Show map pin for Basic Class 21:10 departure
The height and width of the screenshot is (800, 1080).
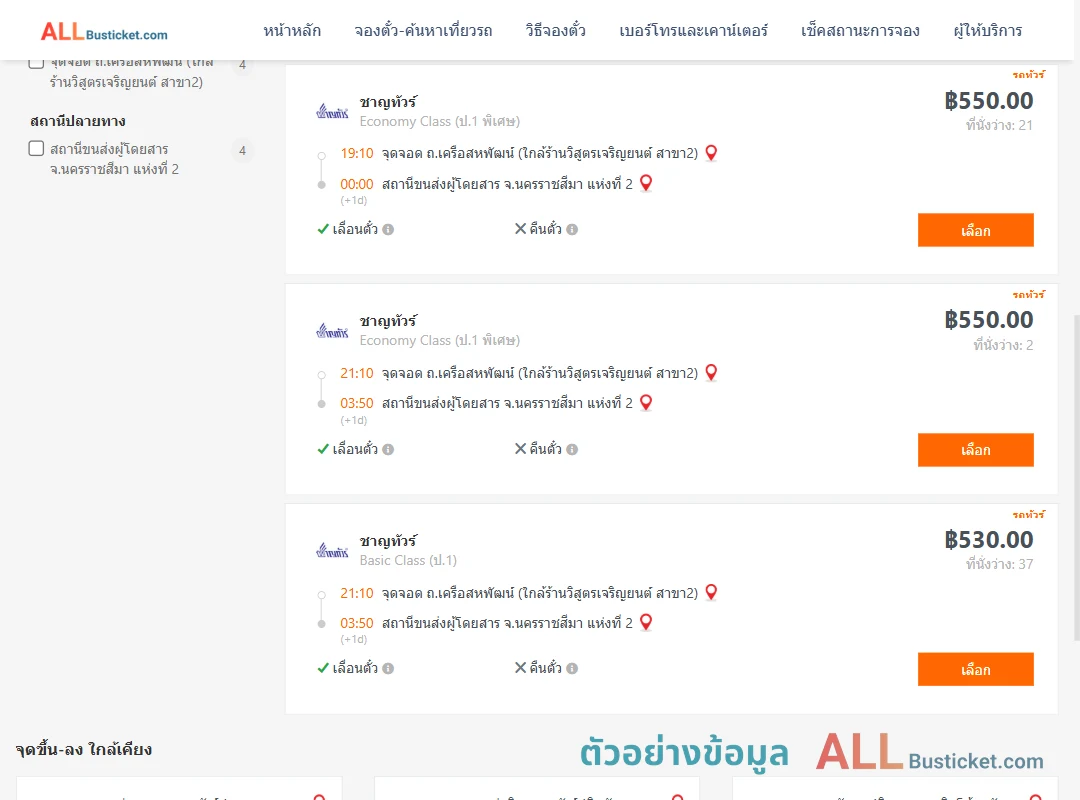tap(712, 593)
